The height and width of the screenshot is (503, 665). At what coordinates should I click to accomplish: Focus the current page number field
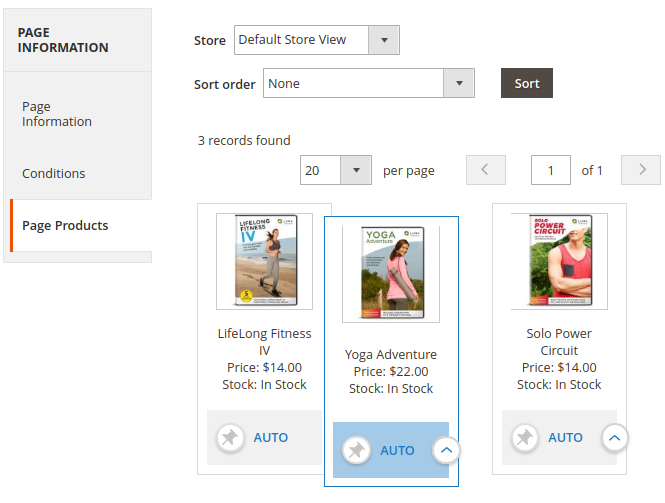(x=551, y=170)
